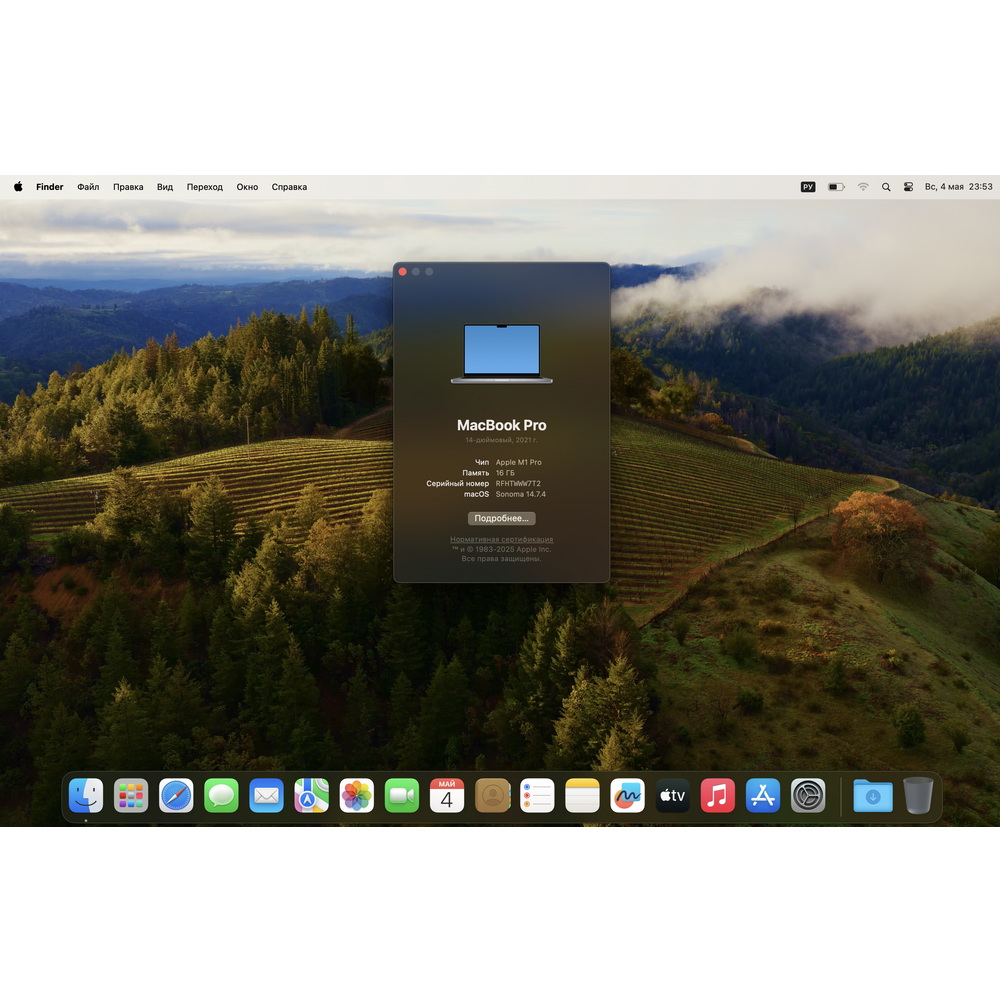Image resolution: width=1000 pixels, height=1000 pixels.
Task: Open Spotlight search
Action: [886, 187]
